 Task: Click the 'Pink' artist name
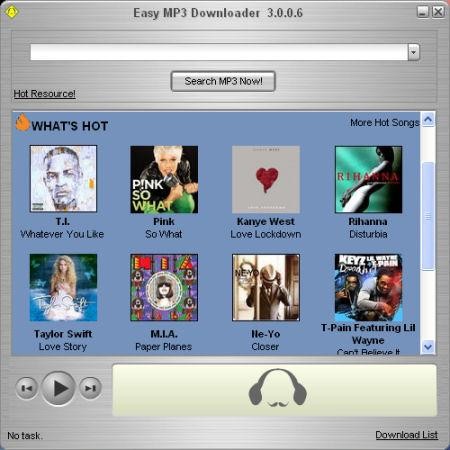[x=164, y=222]
